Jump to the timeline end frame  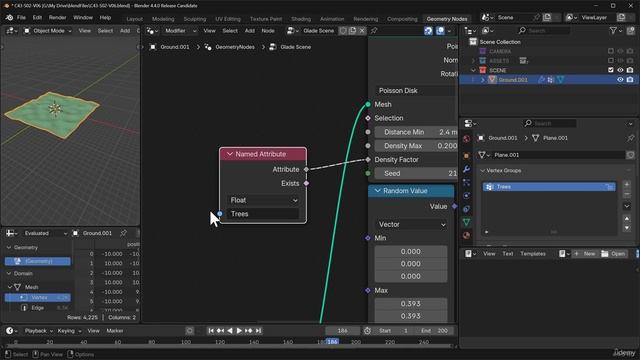[x=258, y=331]
